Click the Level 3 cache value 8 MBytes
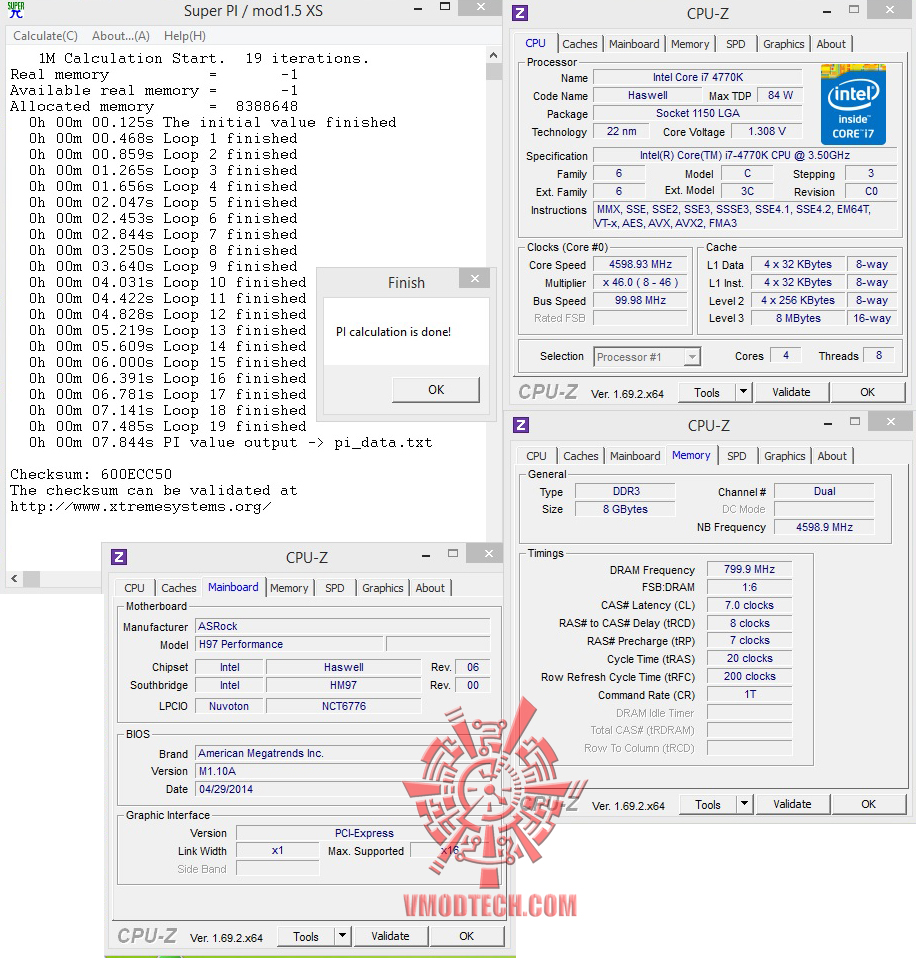This screenshot has width=916, height=958. click(797, 318)
